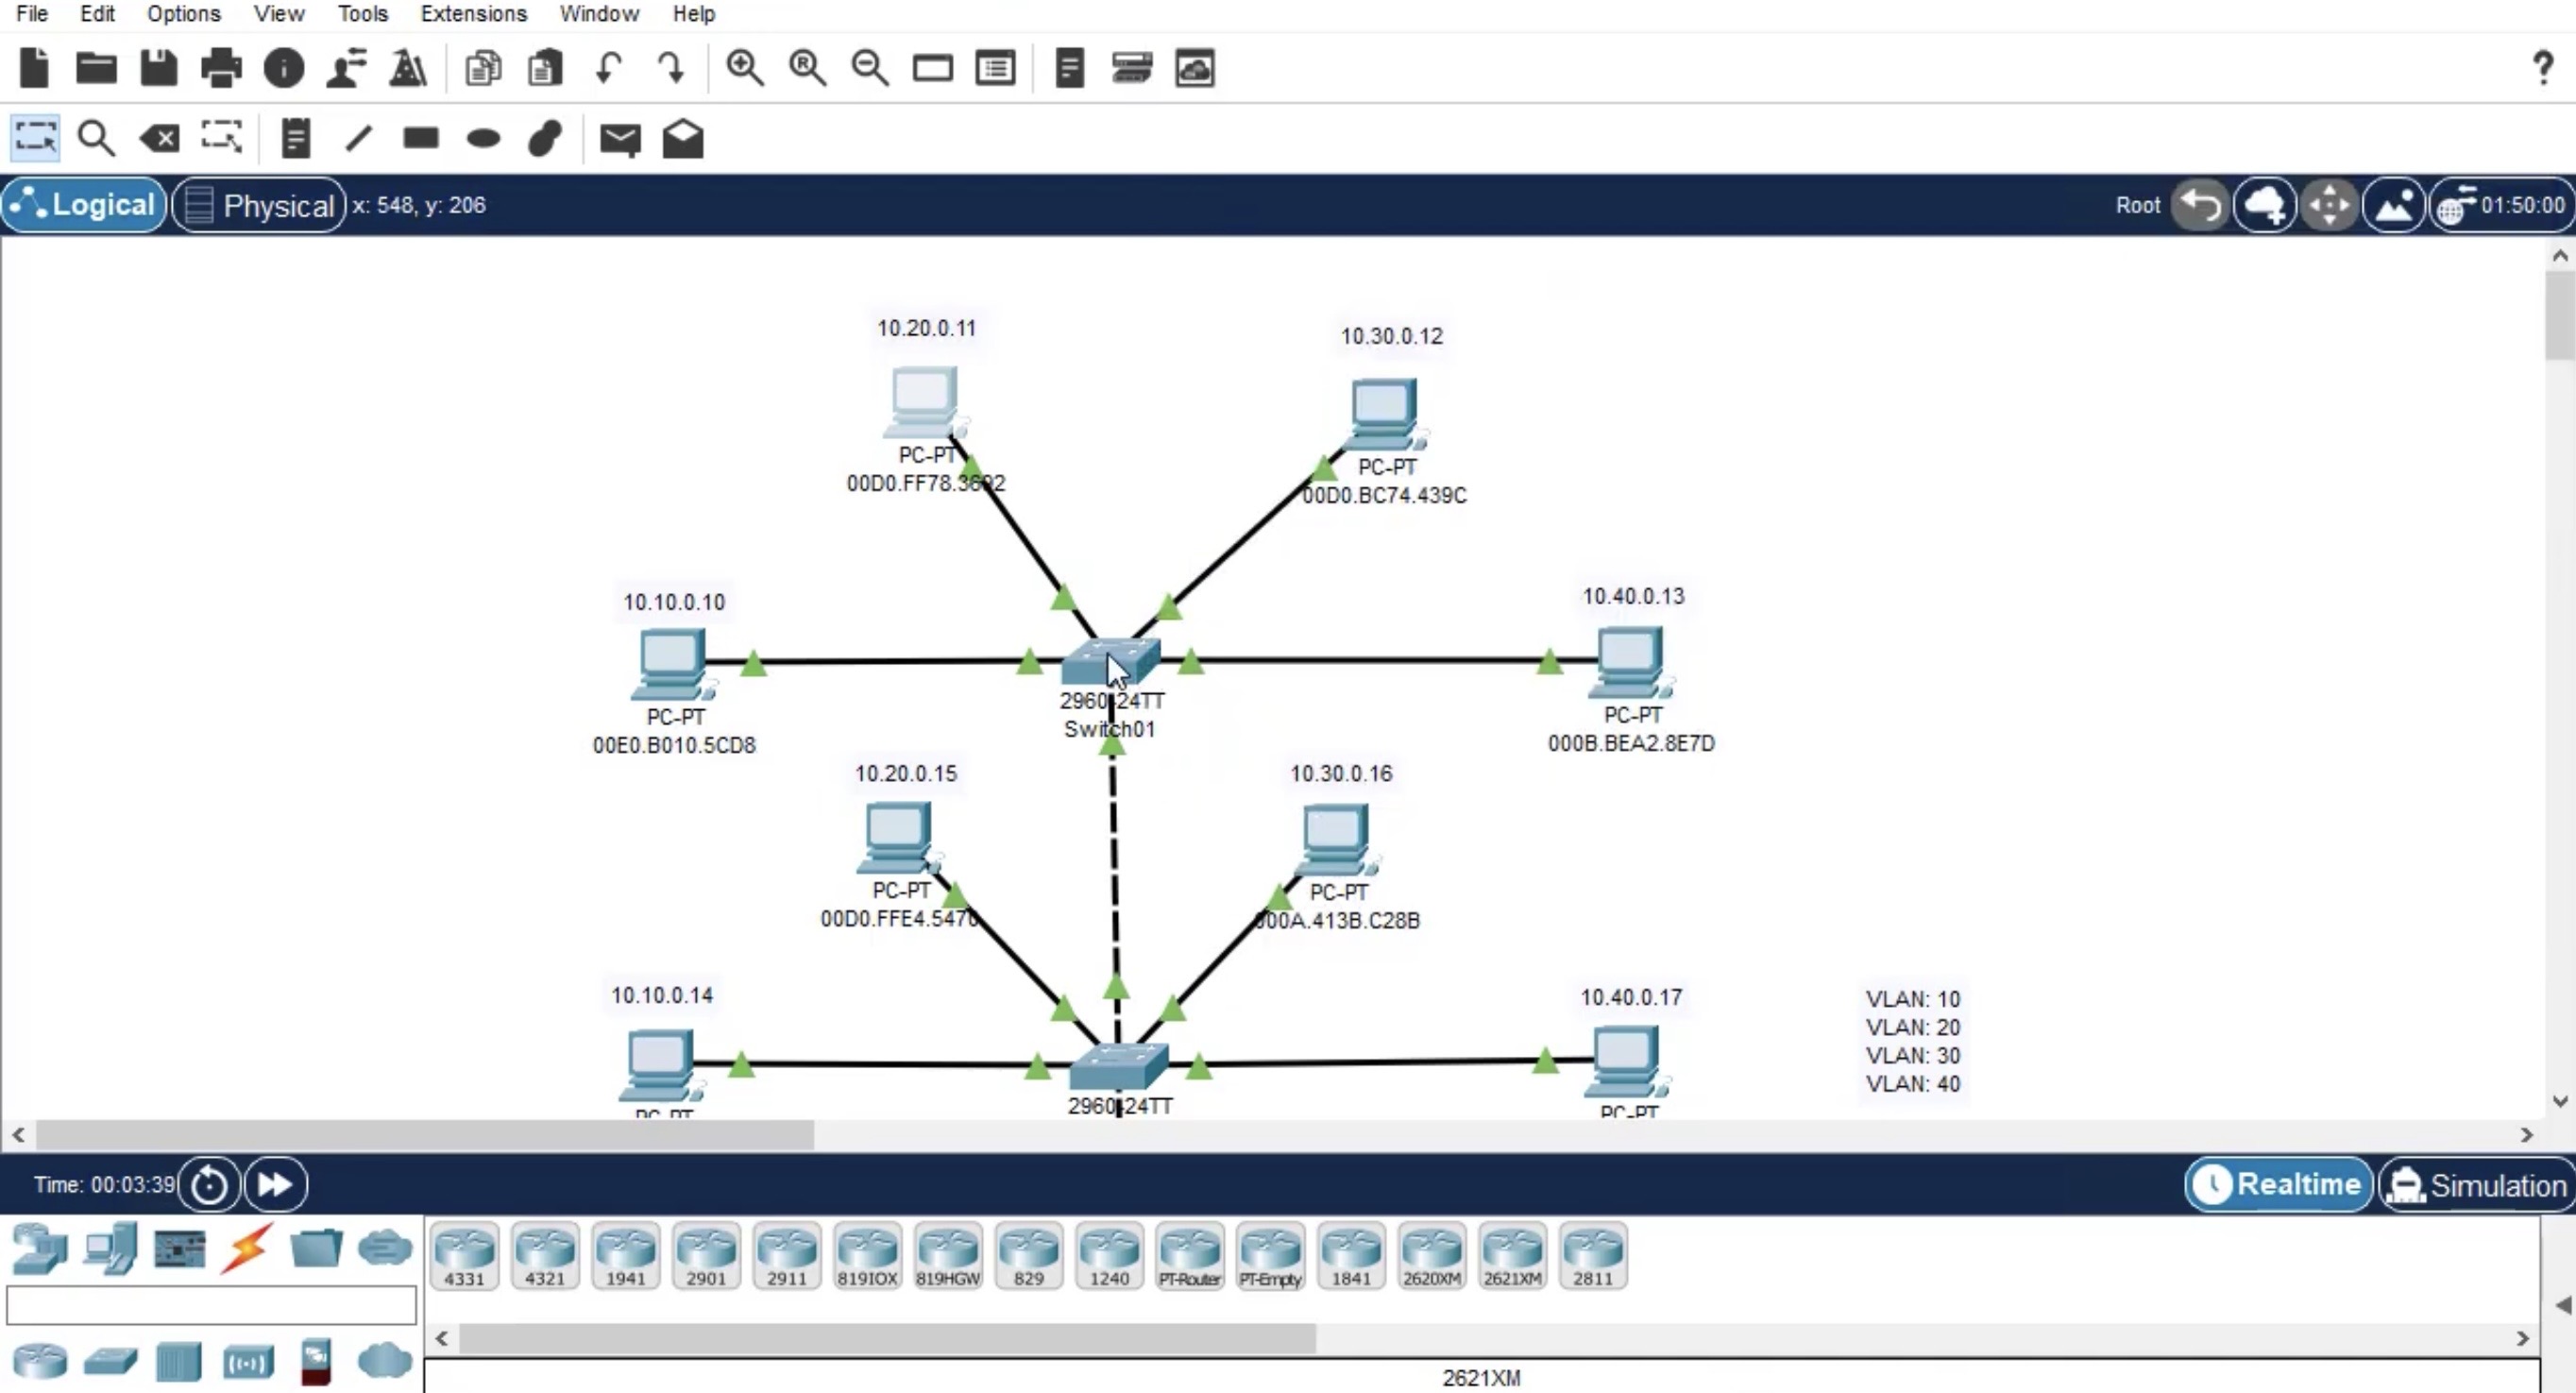Select the Delete tool
Viewport: 2576px width, 1393px height.
(x=158, y=138)
